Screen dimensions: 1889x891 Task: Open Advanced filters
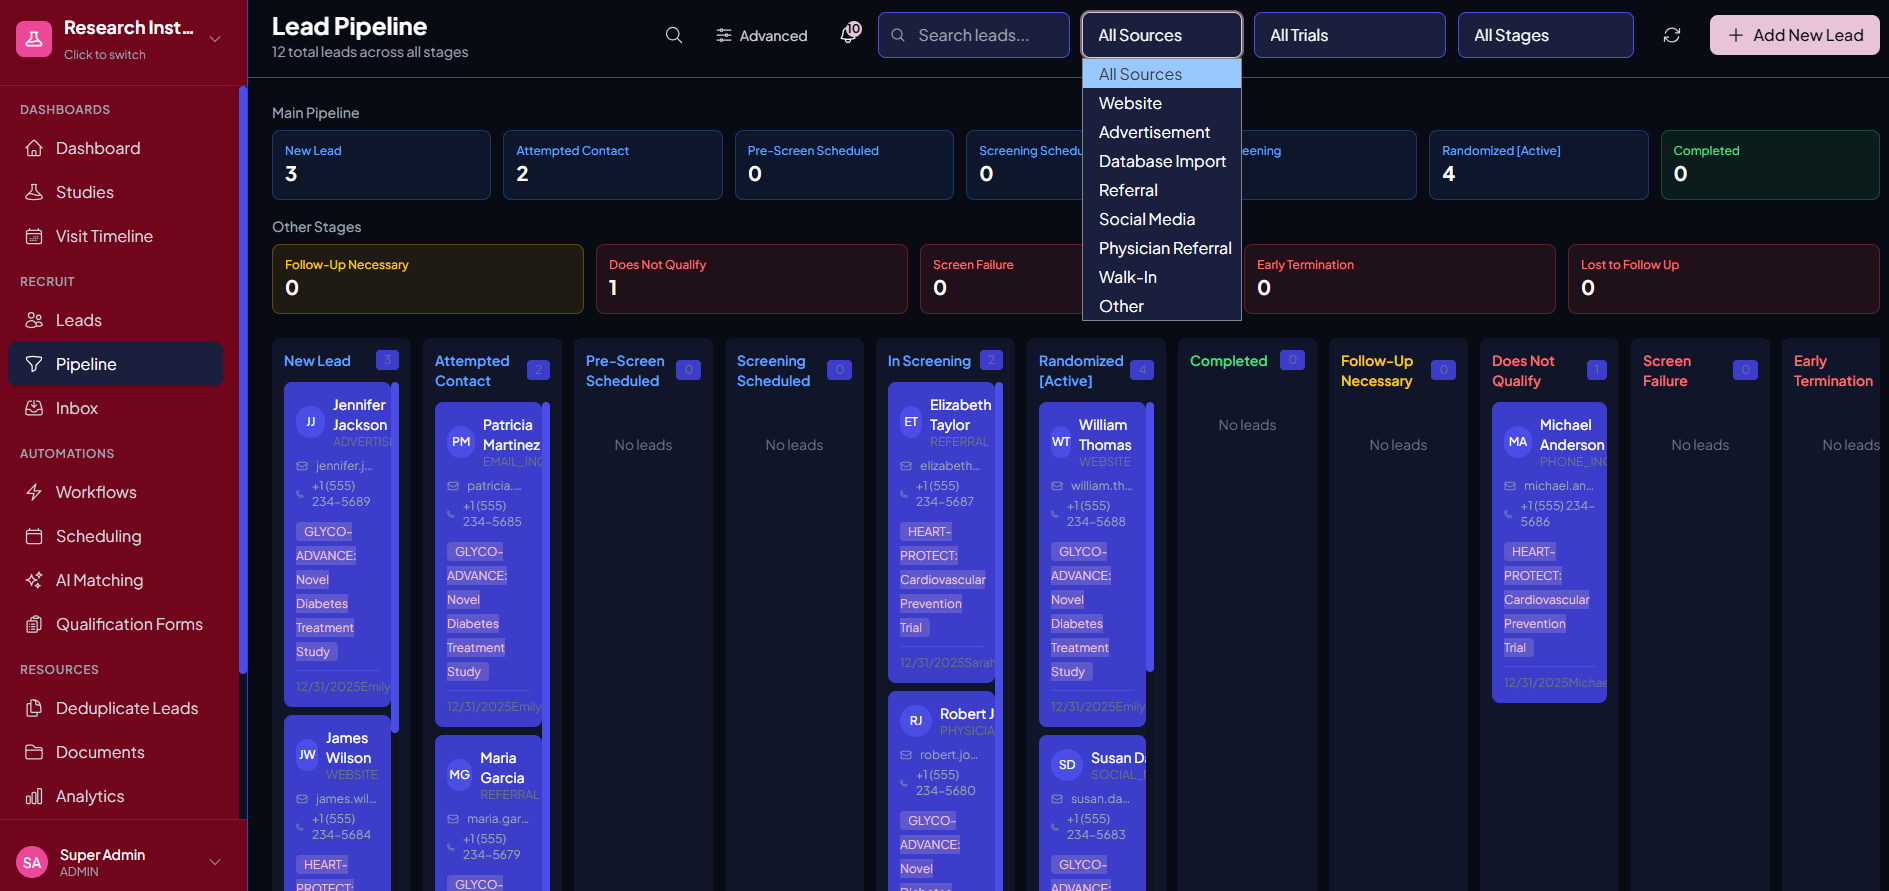coord(761,35)
